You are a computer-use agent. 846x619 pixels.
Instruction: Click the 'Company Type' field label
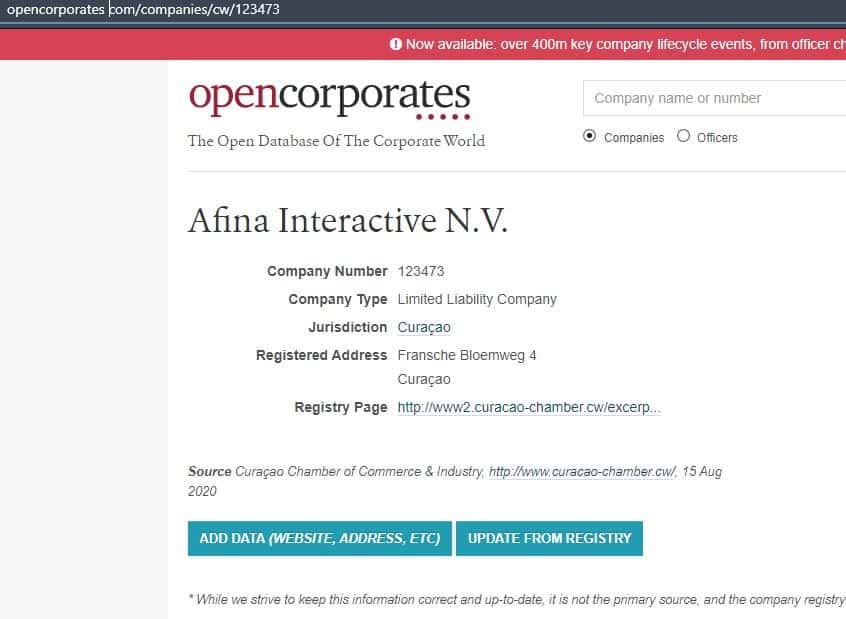[x=337, y=299]
